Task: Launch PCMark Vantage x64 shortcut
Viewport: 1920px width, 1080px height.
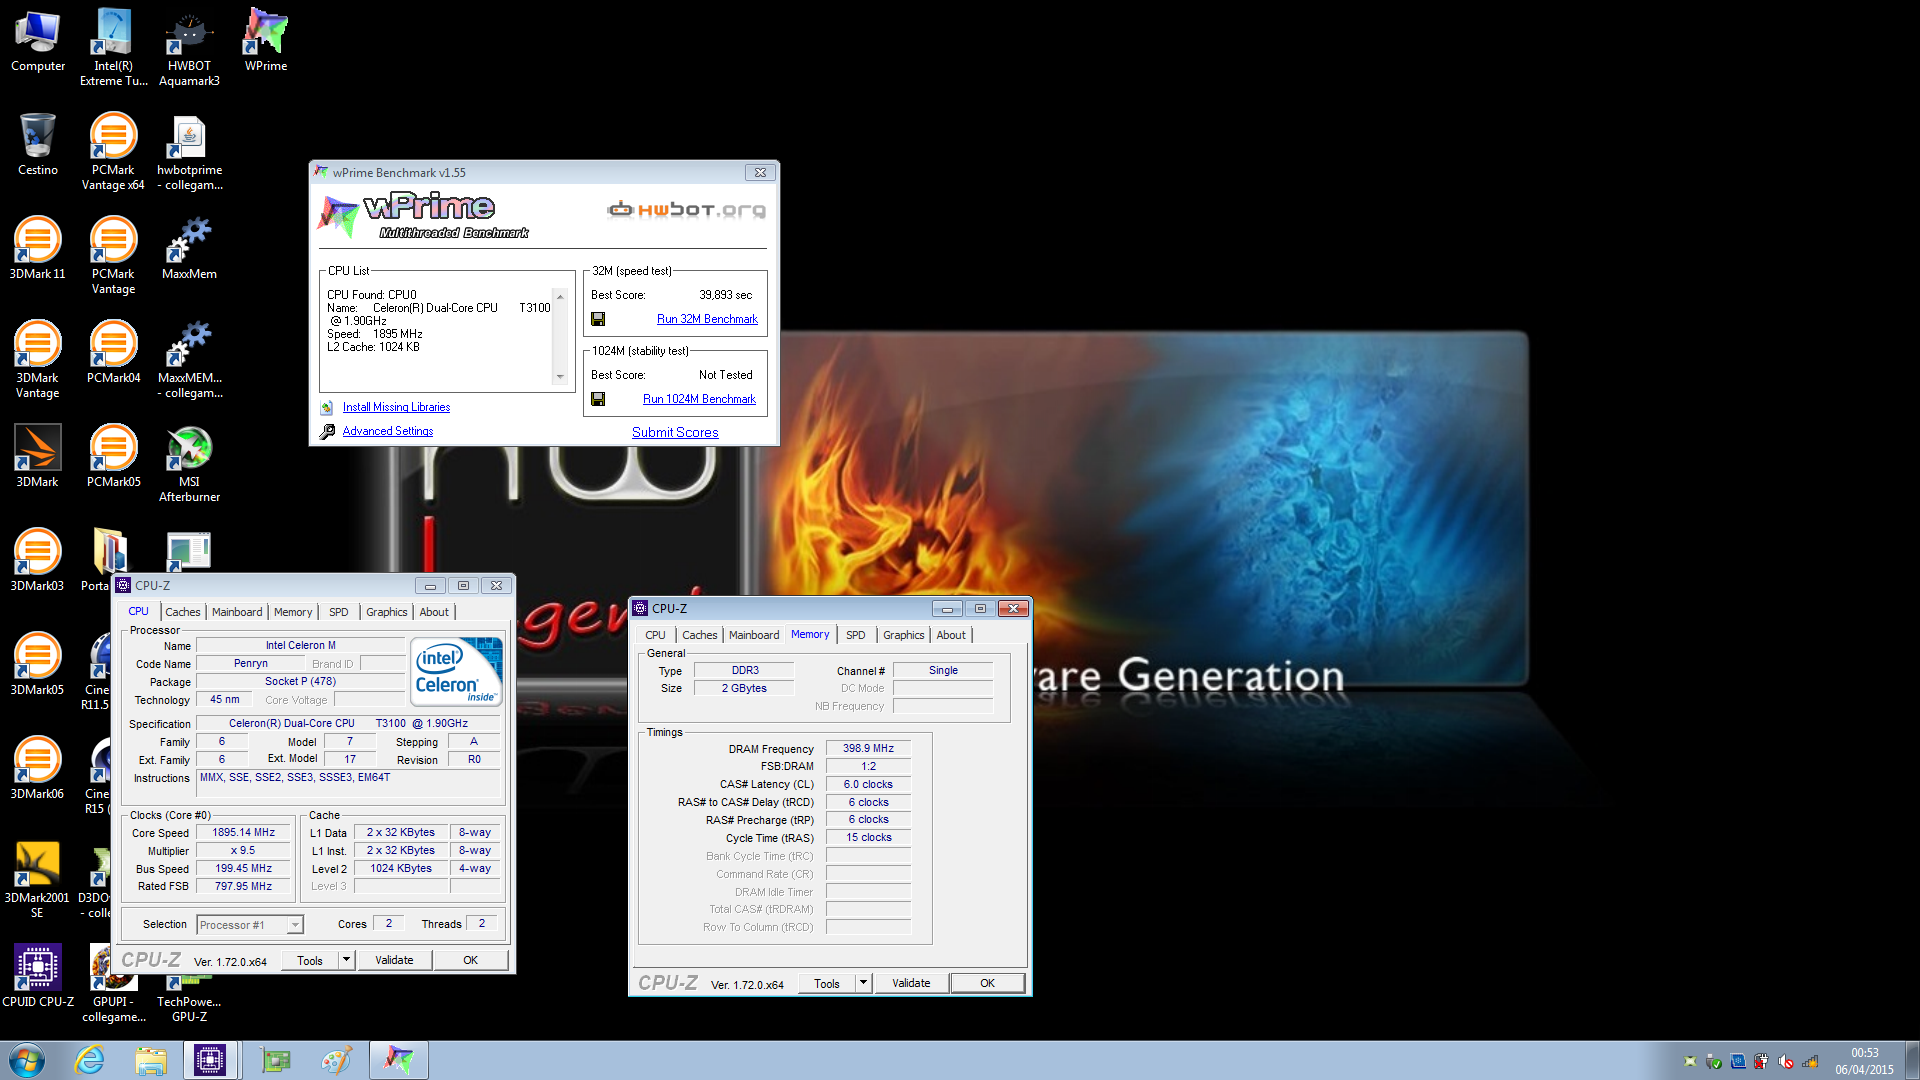Action: pyautogui.click(x=113, y=151)
